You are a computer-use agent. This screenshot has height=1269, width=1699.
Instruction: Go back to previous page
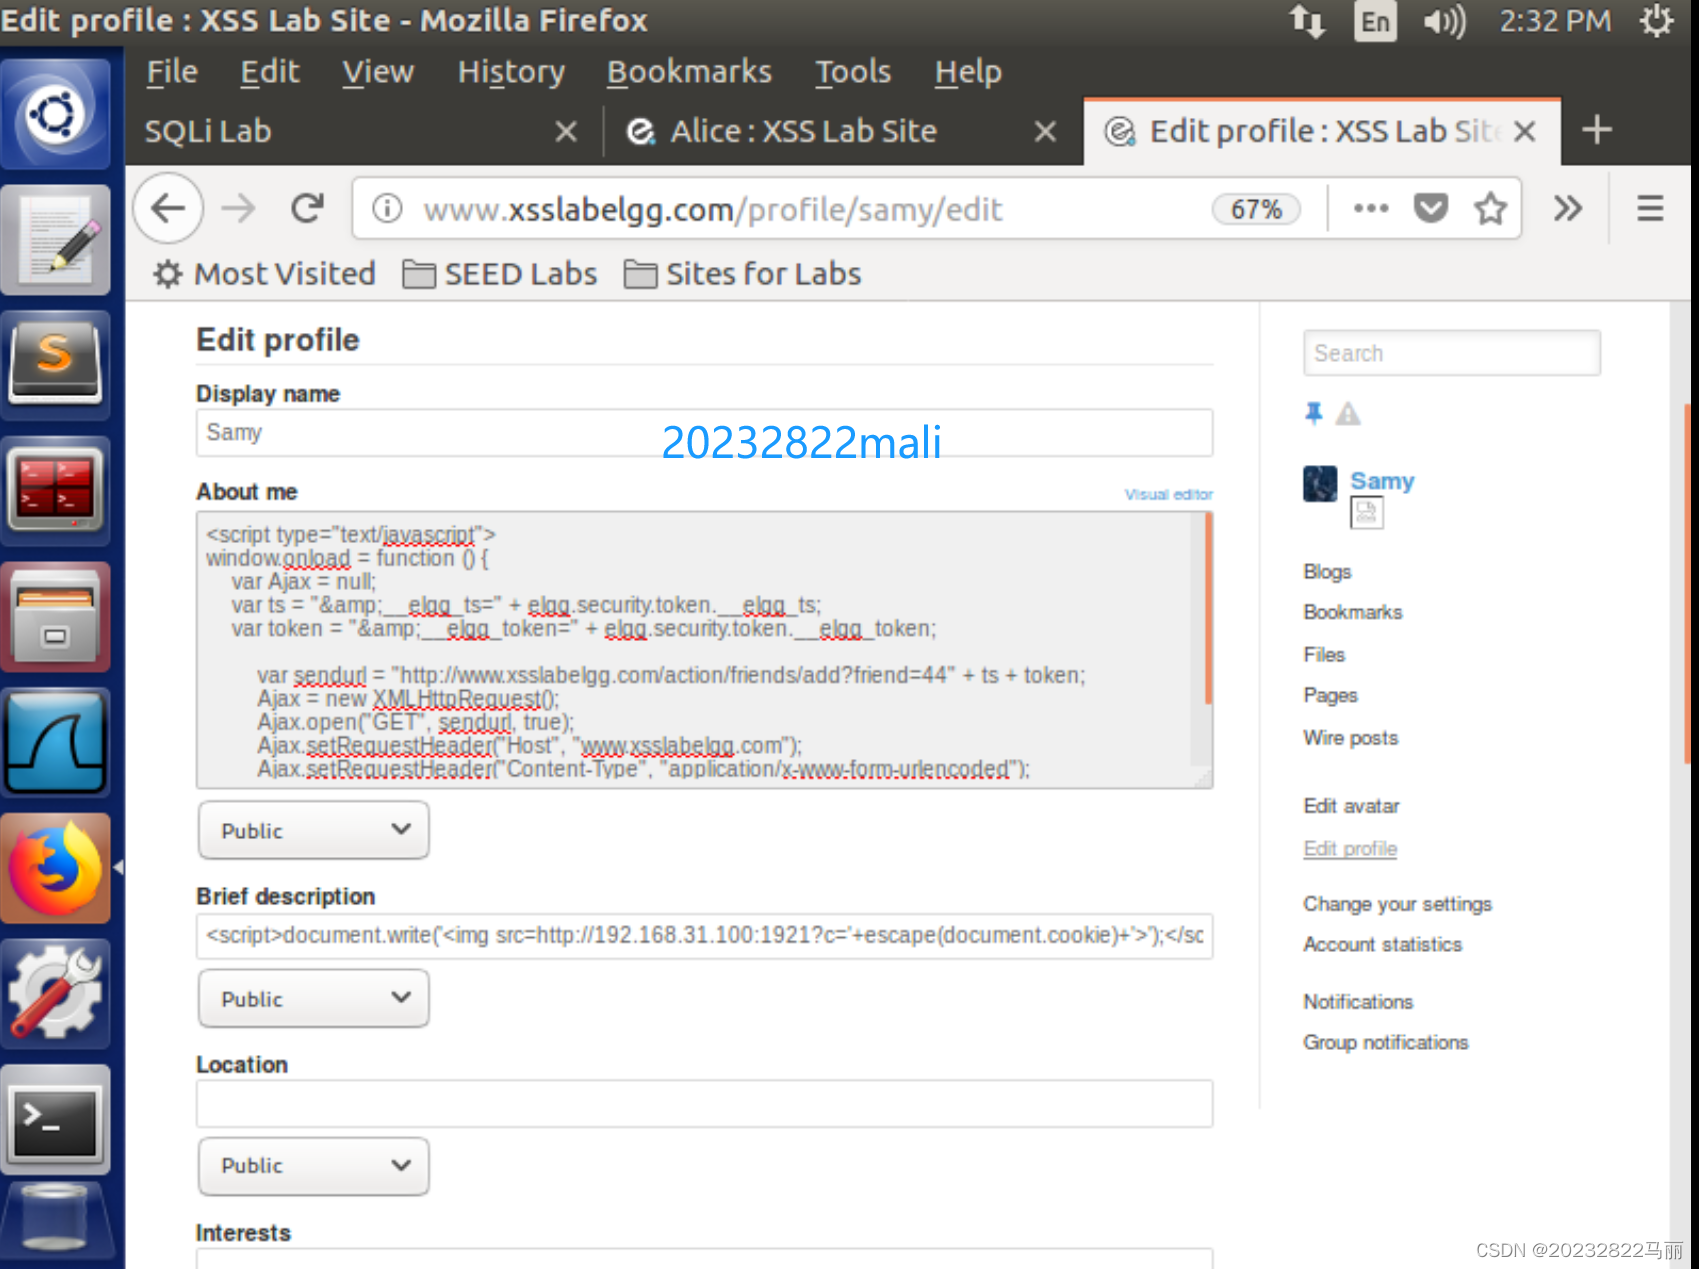(168, 209)
